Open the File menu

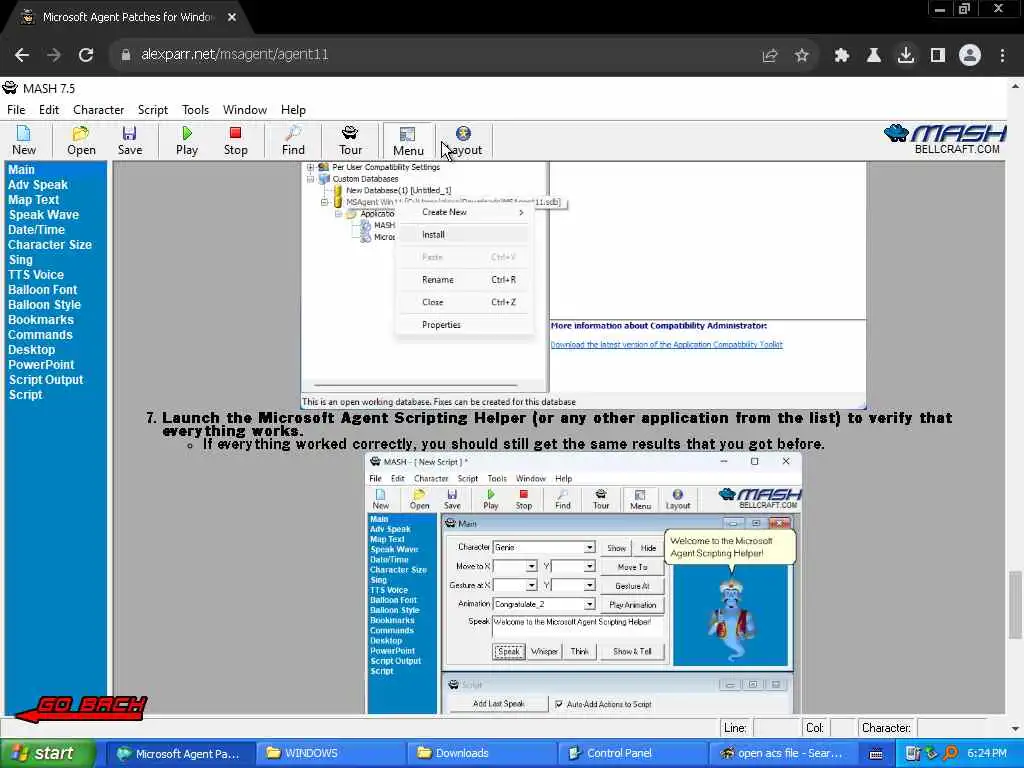point(16,110)
